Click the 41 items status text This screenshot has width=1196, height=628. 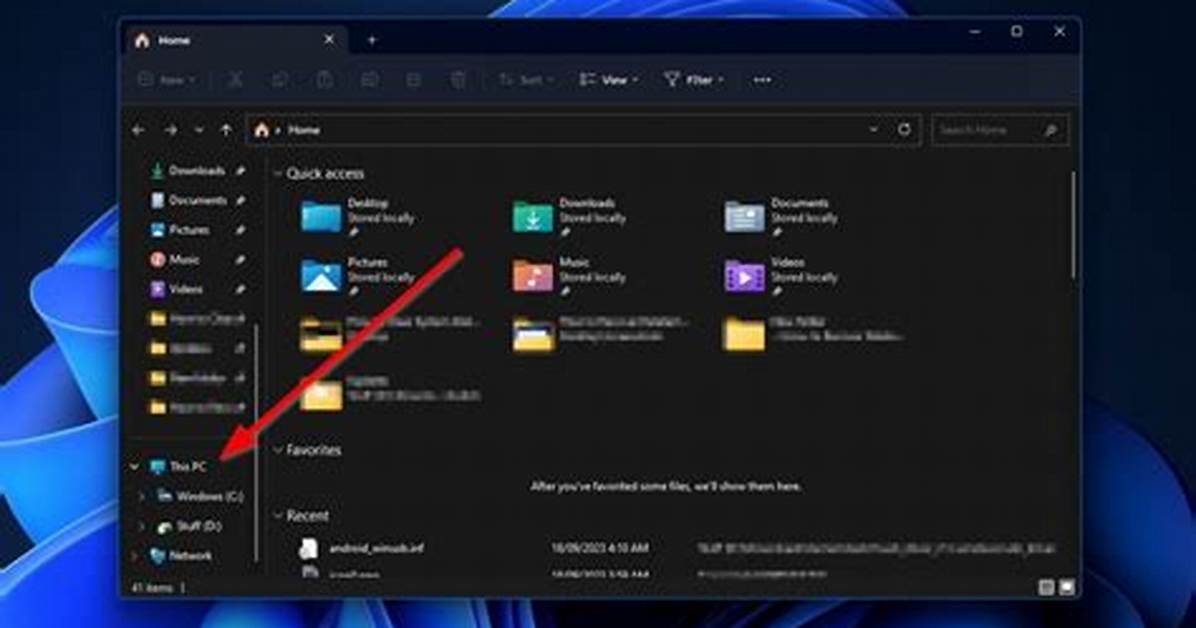click(153, 588)
